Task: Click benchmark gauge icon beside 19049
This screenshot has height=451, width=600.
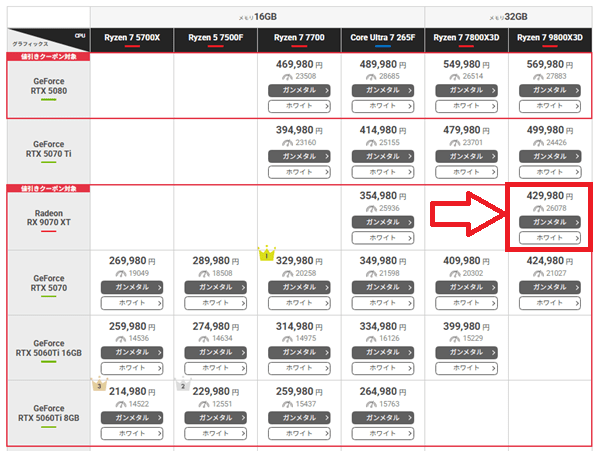Action: pos(121,274)
